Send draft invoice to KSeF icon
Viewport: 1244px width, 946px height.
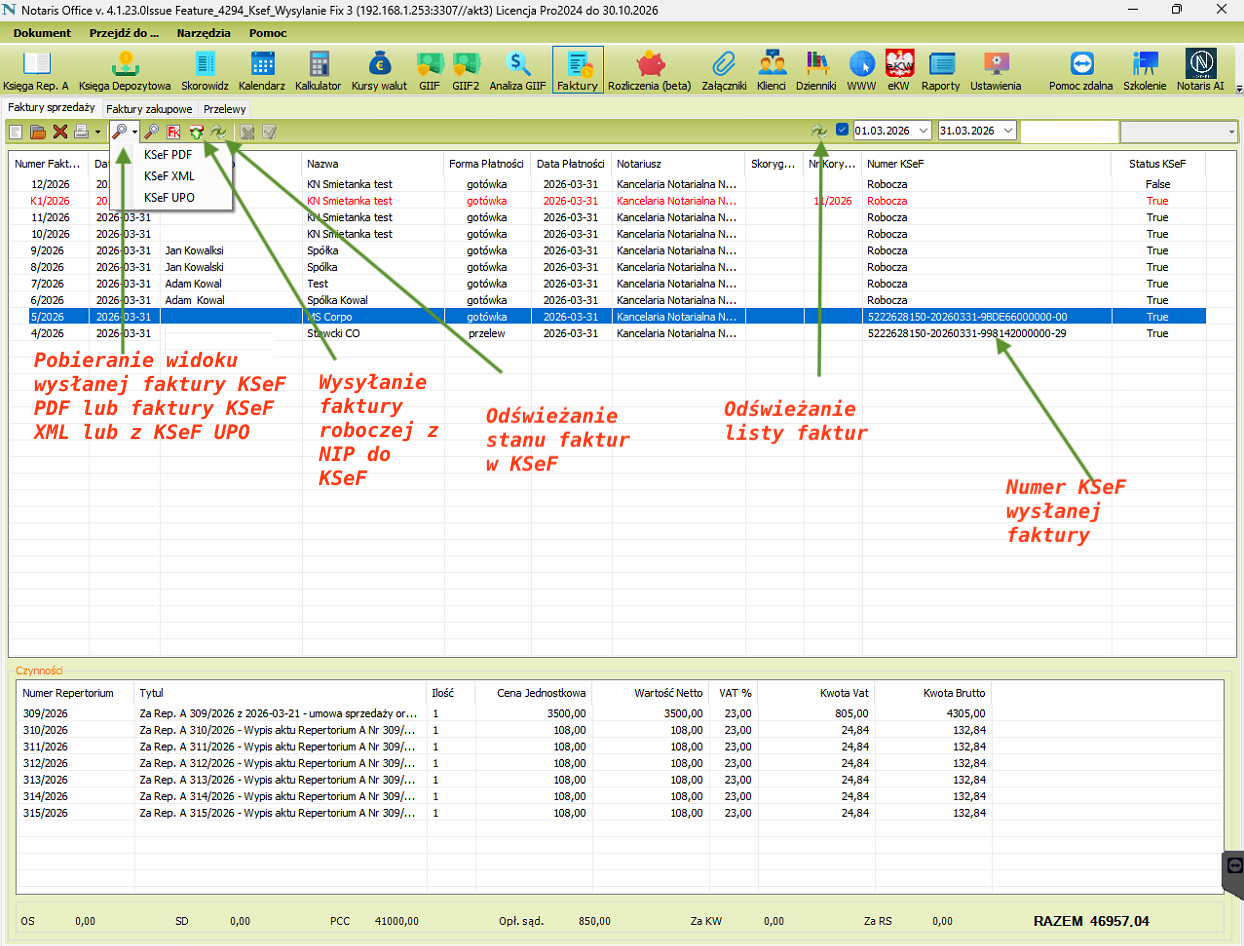point(196,131)
